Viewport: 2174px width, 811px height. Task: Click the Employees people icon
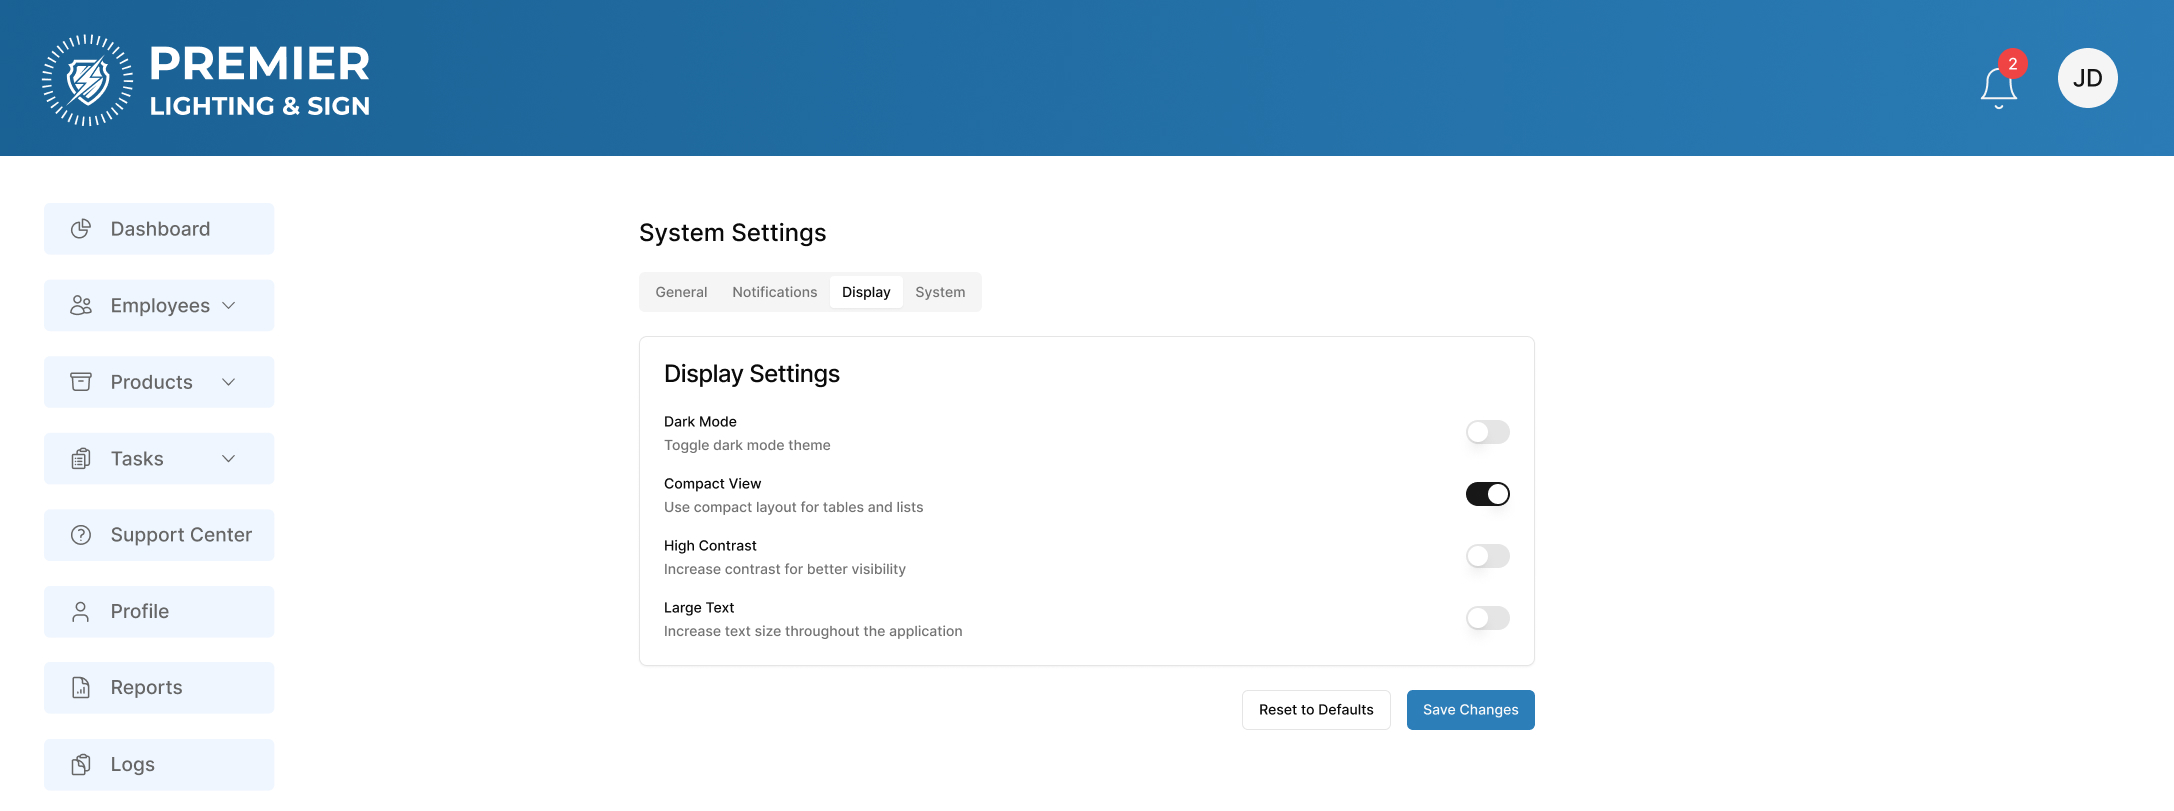[x=81, y=306]
